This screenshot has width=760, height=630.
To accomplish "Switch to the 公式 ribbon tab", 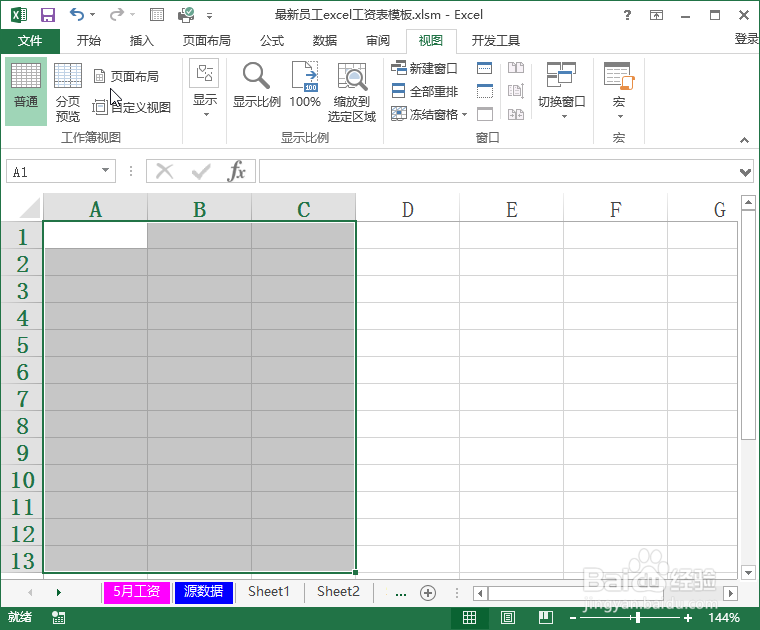I will click(x=271, y=41).
